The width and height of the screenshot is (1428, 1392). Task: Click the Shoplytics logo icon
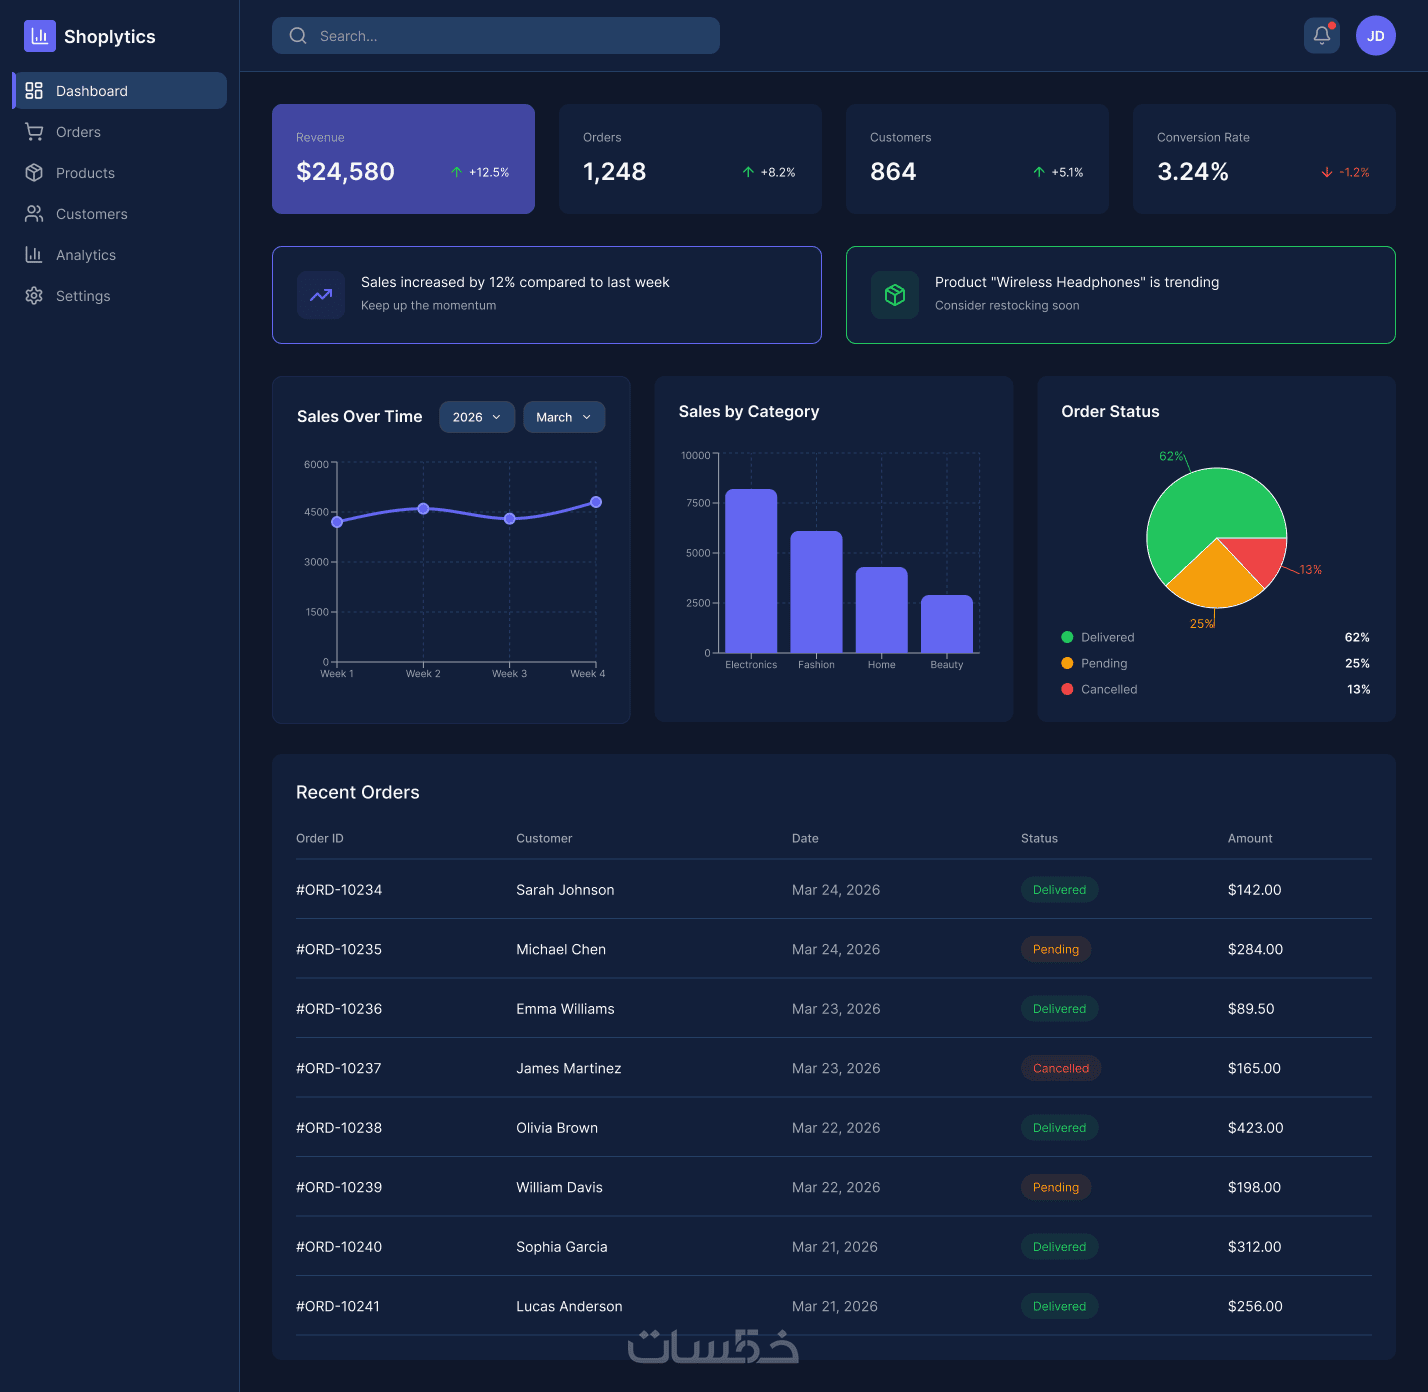point(40,36)
